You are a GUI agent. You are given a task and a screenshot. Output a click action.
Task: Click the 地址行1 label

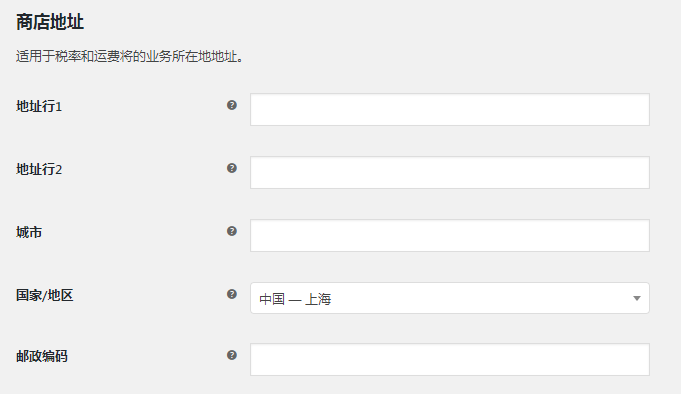[x=39, y=106]
